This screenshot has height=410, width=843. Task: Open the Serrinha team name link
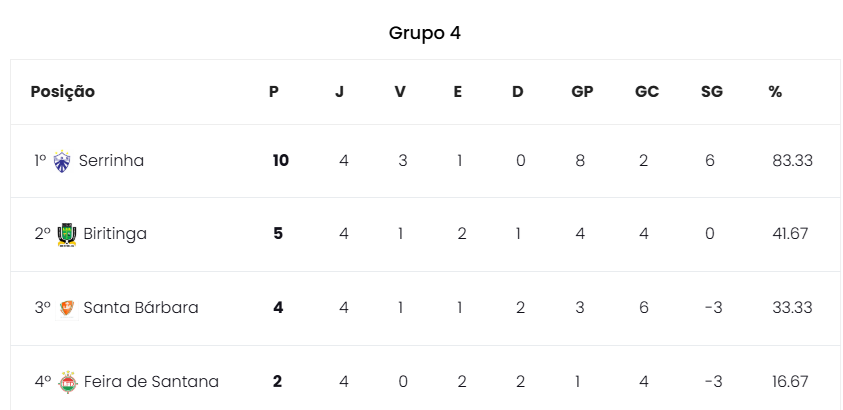(x=111, y=161)
